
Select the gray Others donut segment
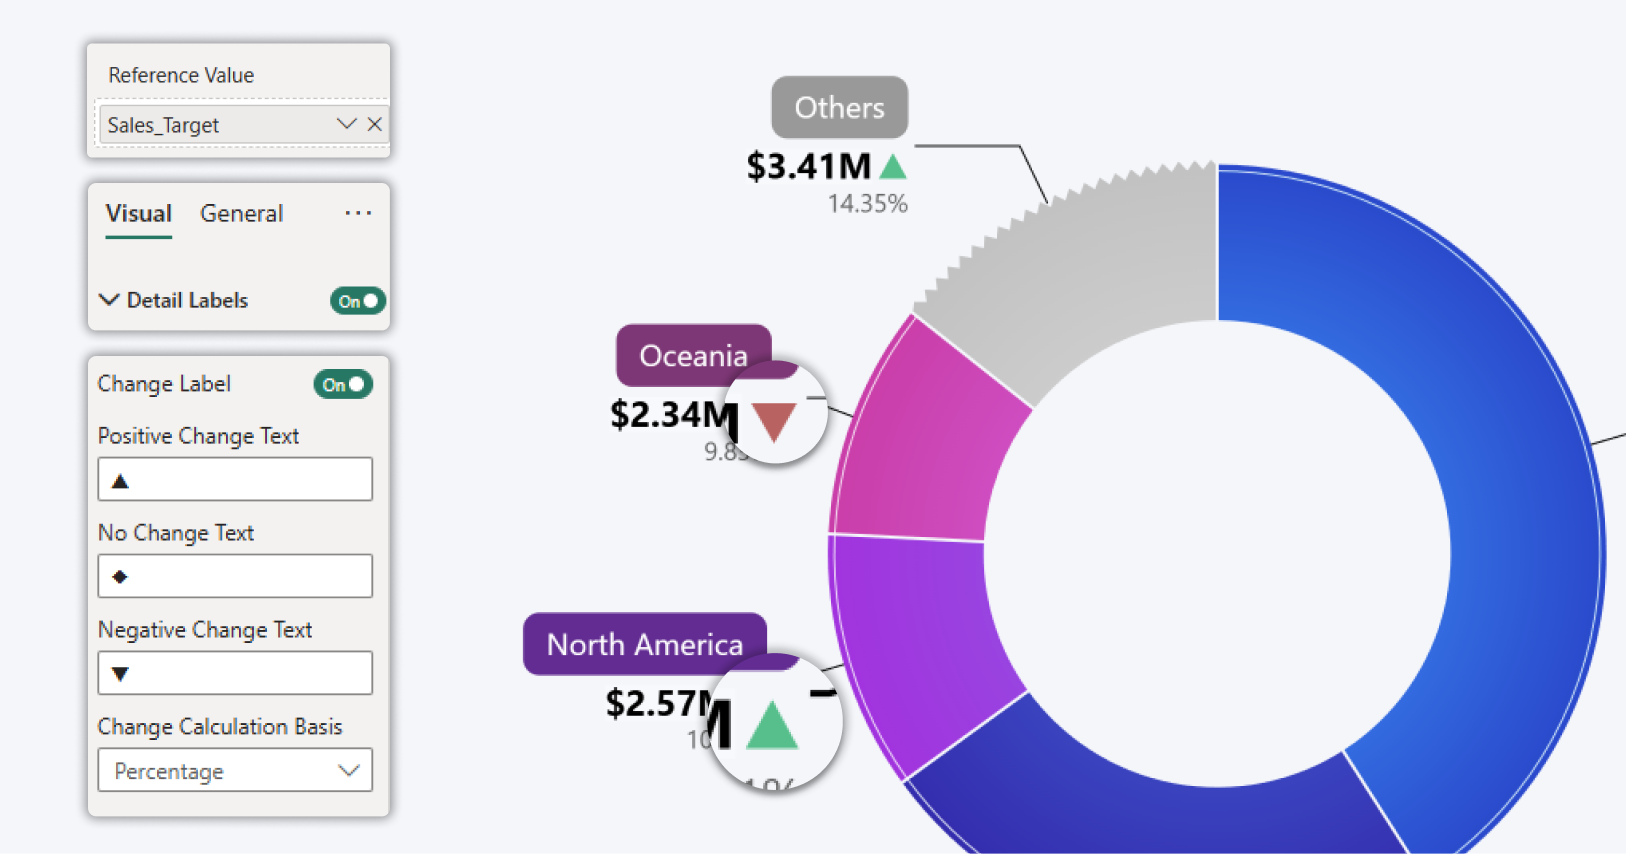1090,270
